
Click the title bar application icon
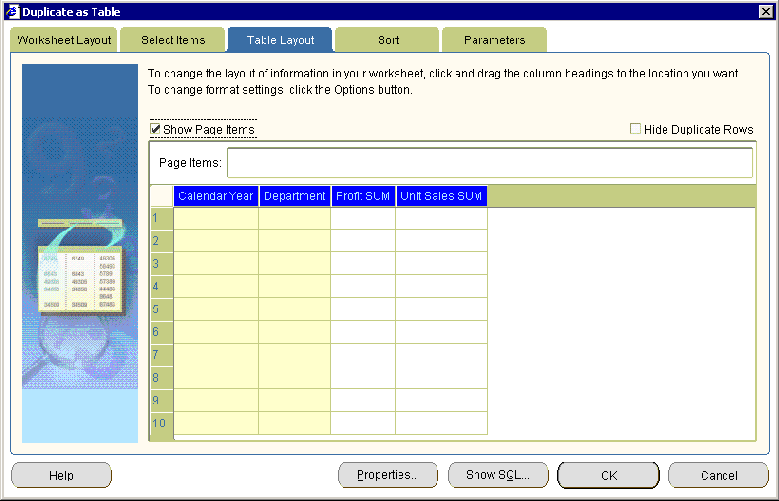click(x=12, y=11)
